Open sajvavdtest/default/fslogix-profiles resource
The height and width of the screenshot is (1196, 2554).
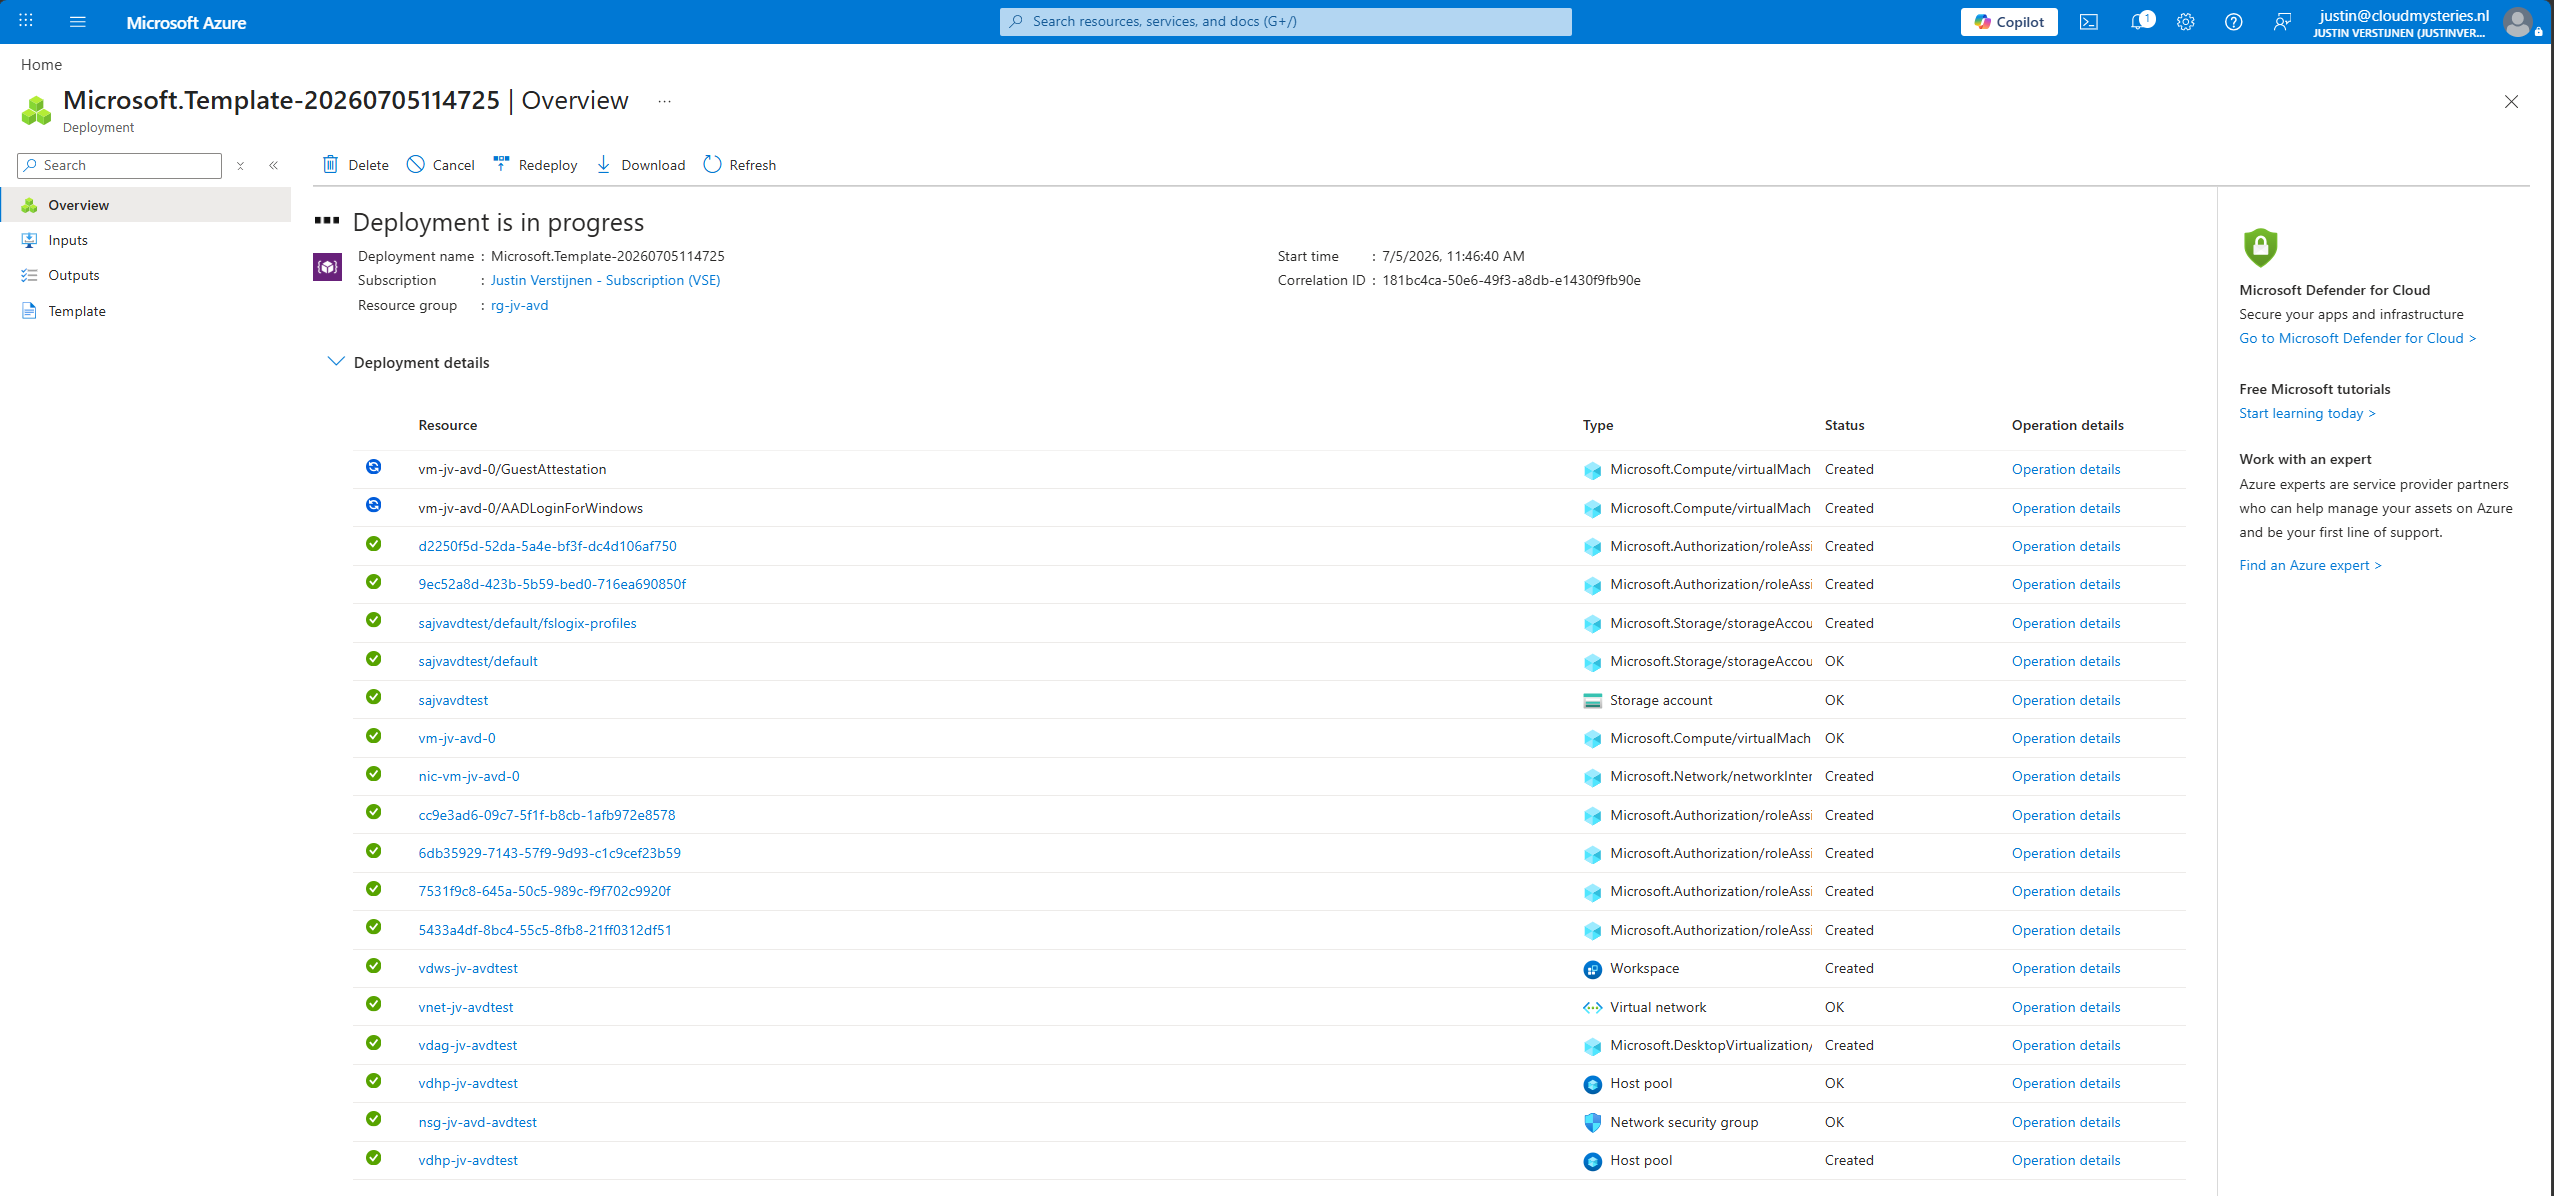click(x=527, y=623)
